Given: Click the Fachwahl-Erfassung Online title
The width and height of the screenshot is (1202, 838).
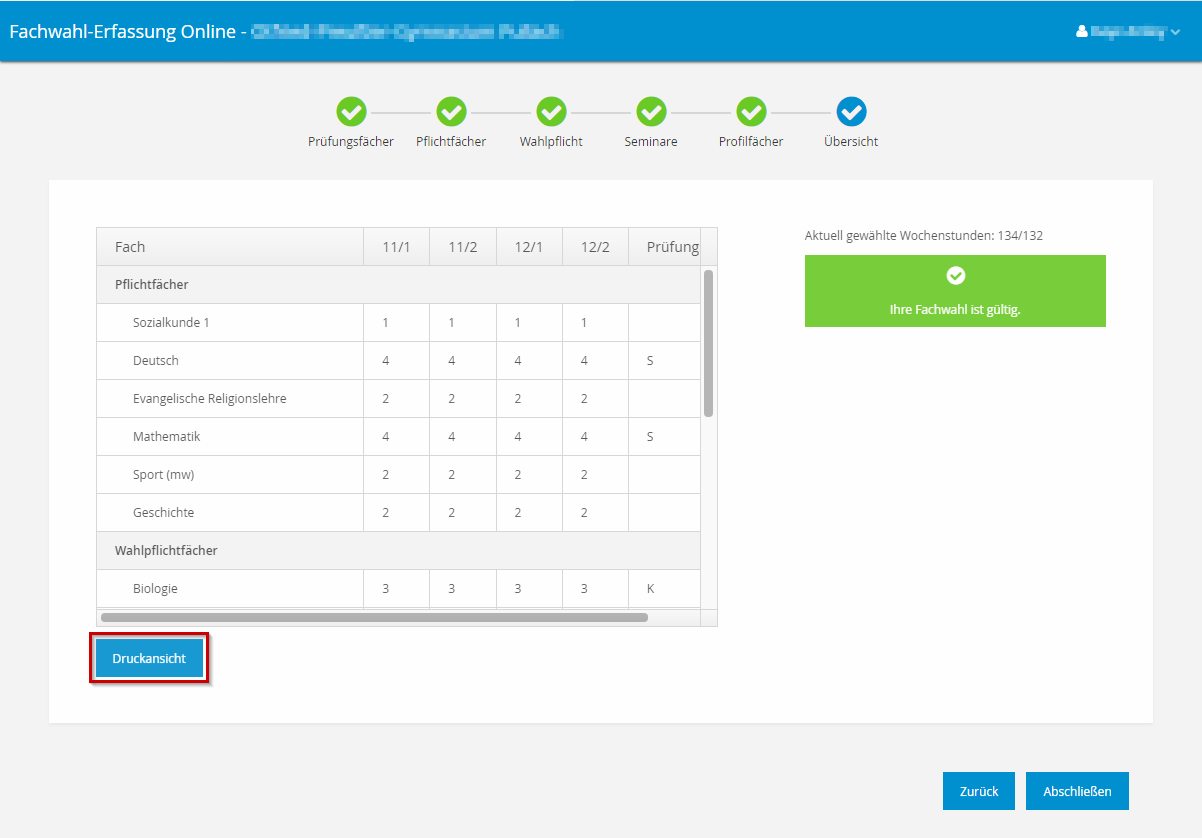Looking at the screenshot, I should 121,32.
